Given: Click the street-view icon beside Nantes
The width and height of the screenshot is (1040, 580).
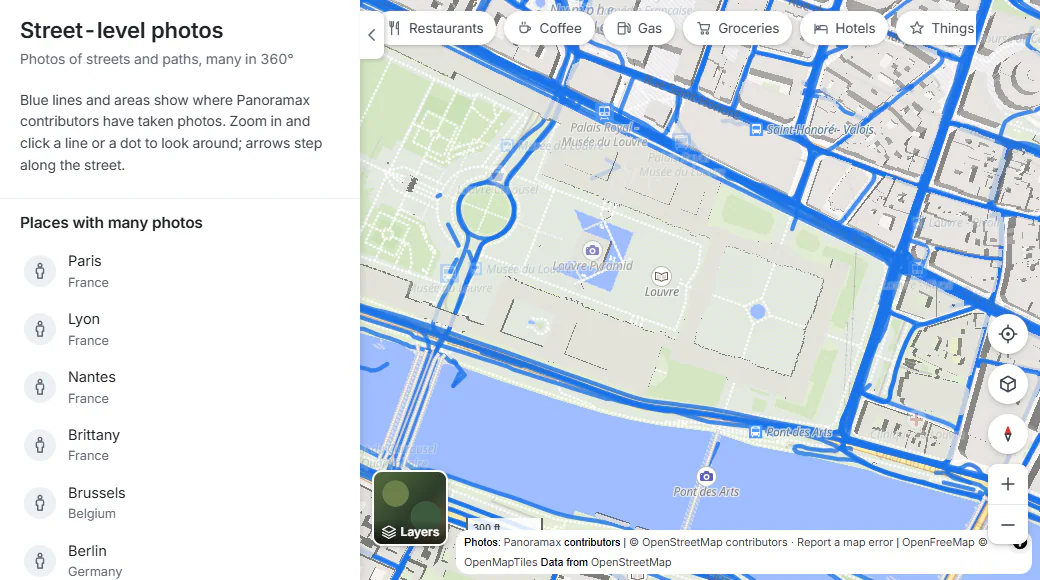Looking at the screenshot, I should [40, 387].
